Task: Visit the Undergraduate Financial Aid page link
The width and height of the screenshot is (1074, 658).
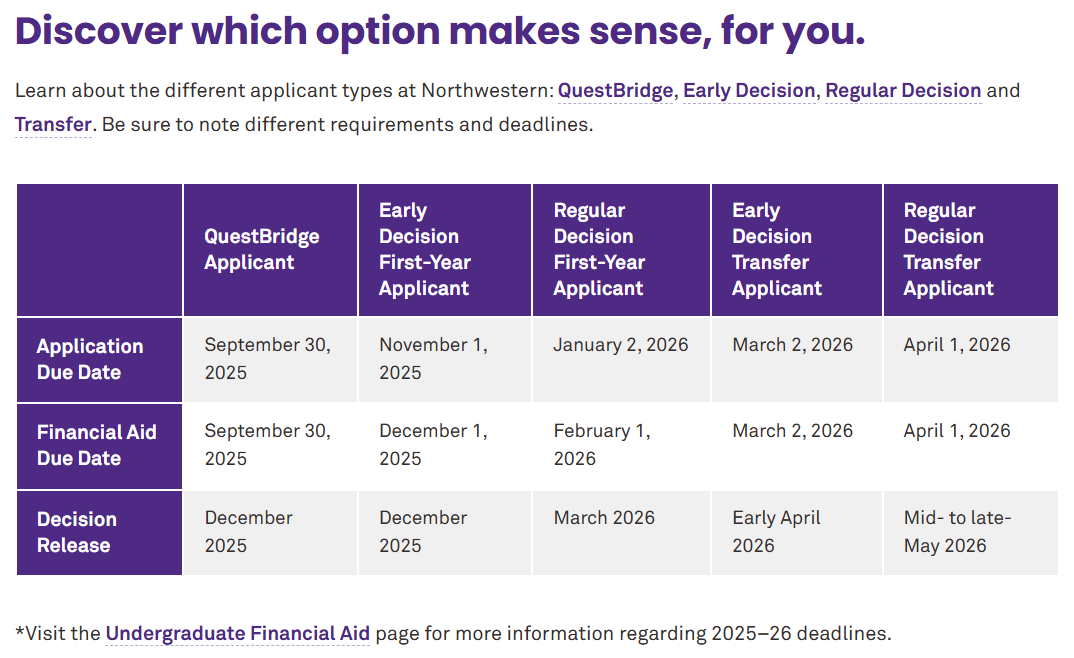Action: pos(237,633)
